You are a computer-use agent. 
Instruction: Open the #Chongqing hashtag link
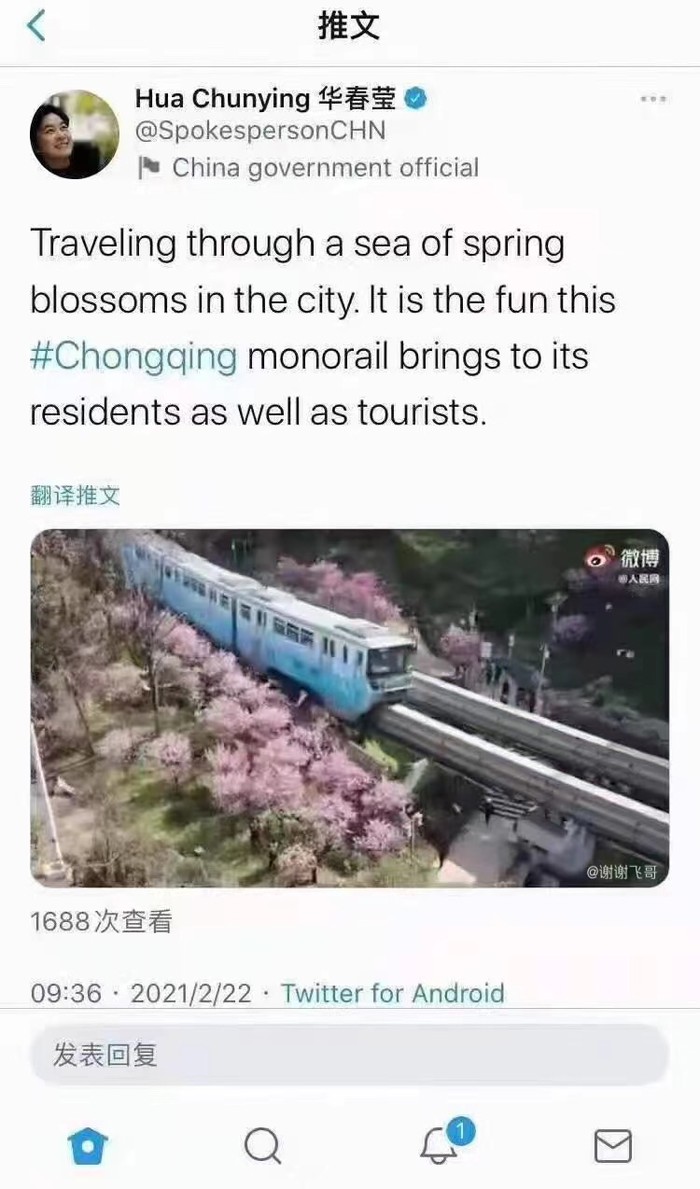pos(133,356)
